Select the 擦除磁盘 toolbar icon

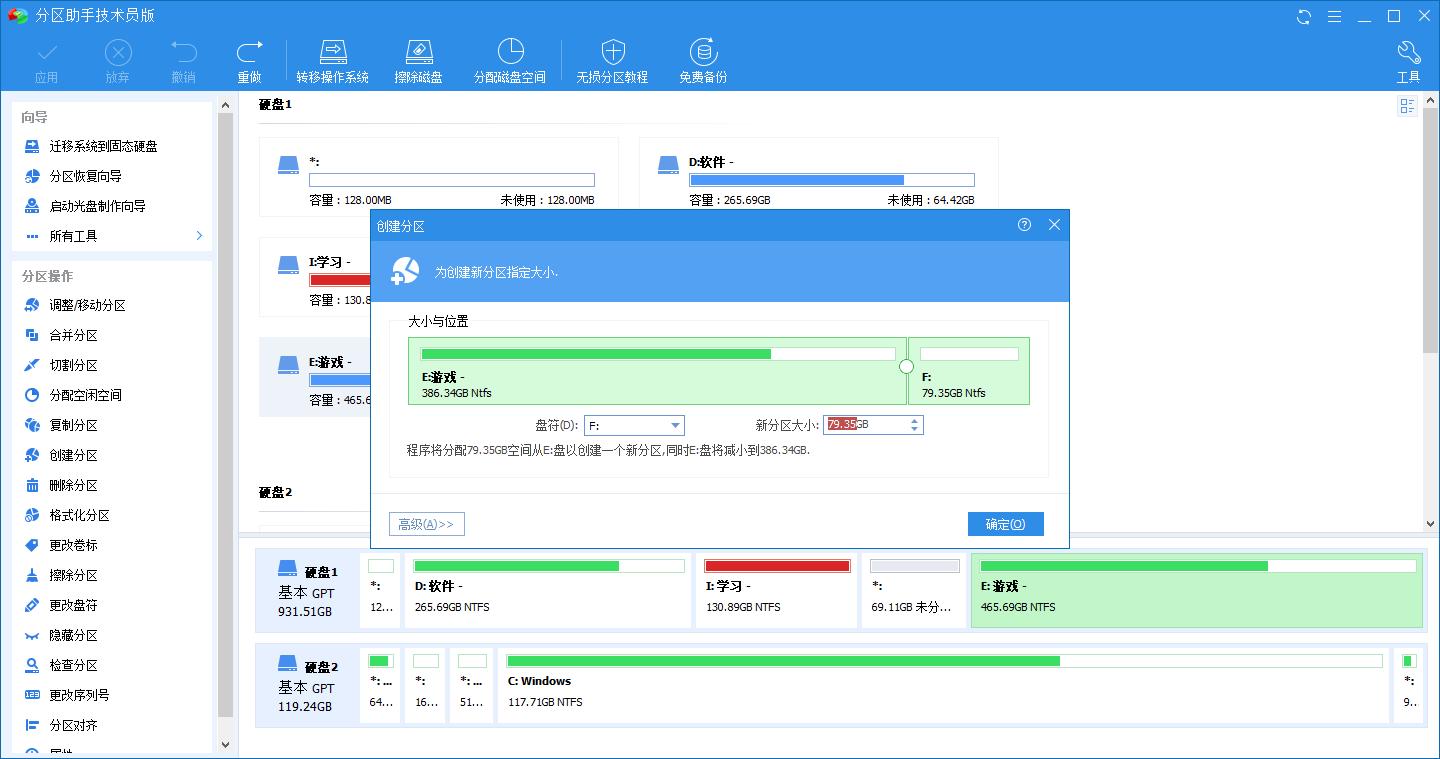click(x=419, y=58)
